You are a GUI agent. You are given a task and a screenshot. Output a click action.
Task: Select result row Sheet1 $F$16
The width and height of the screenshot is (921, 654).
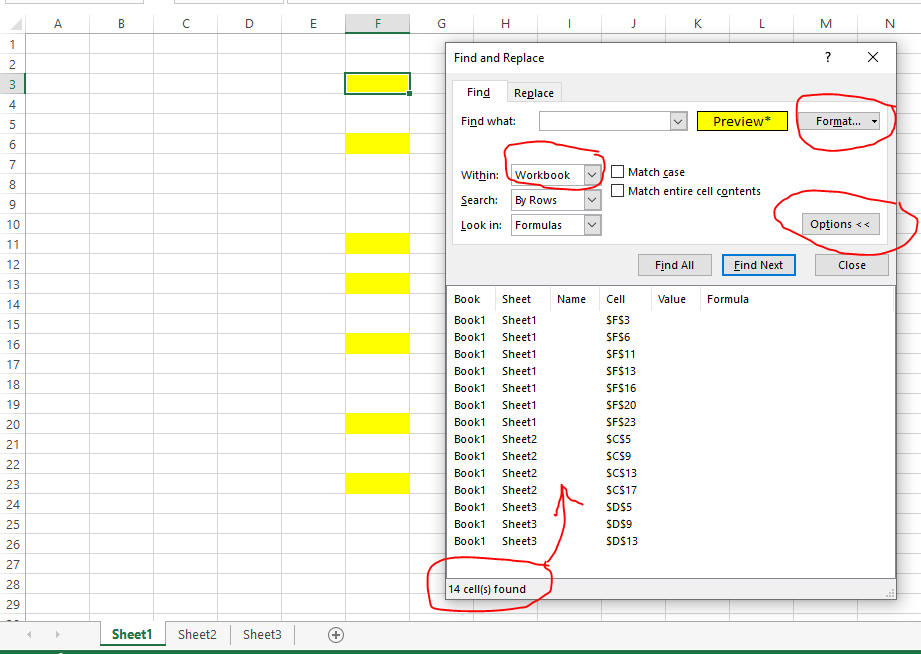pos(671,388)
